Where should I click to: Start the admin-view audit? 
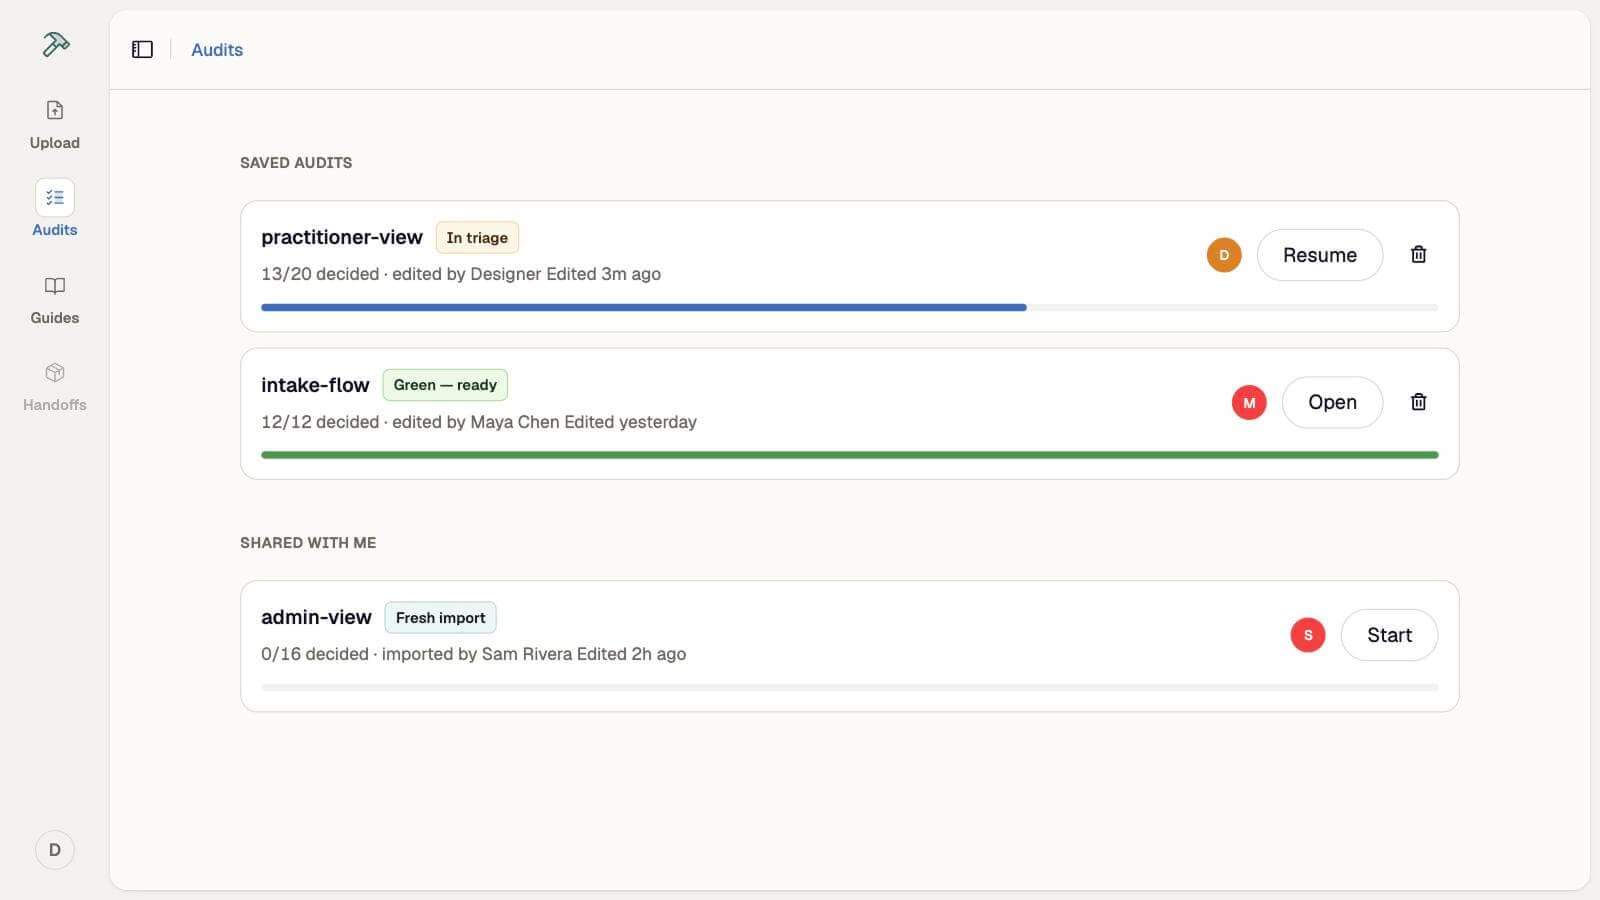coord(1389,635)
